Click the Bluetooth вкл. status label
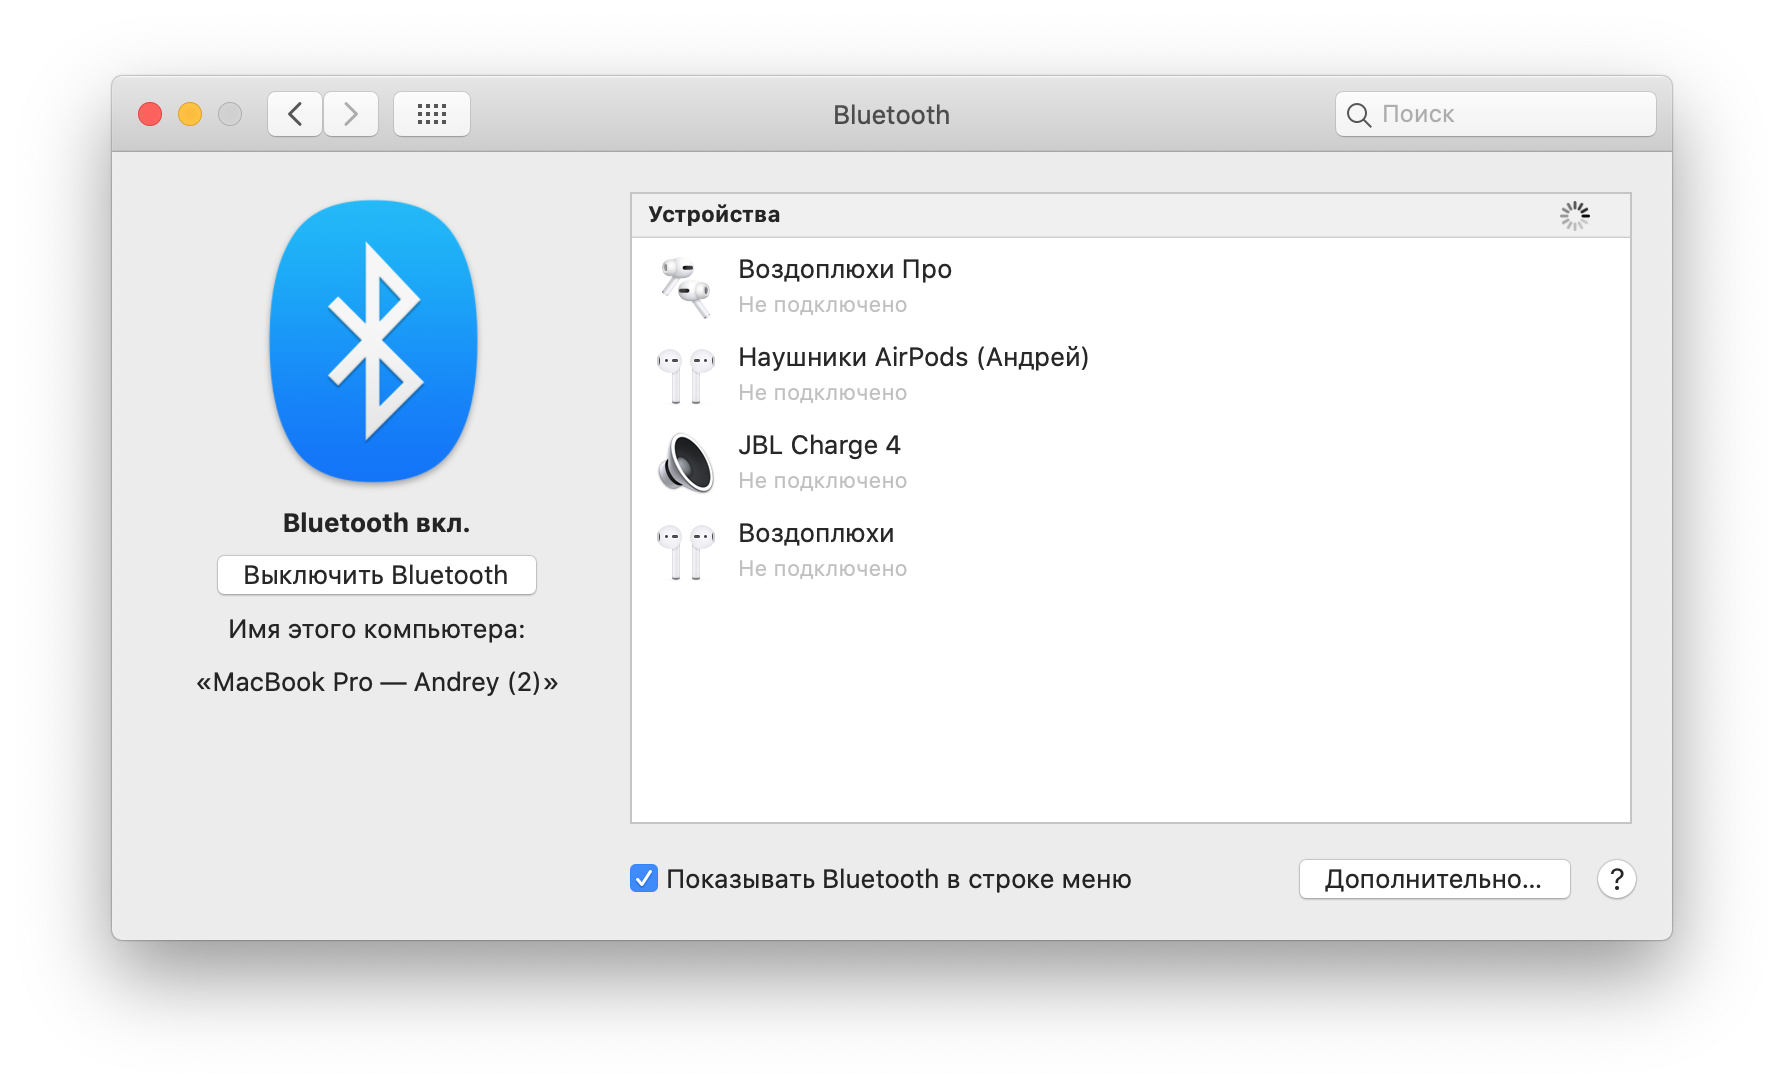The height and width of the screenshot is (1088, 1784). [x=376, y=523]
